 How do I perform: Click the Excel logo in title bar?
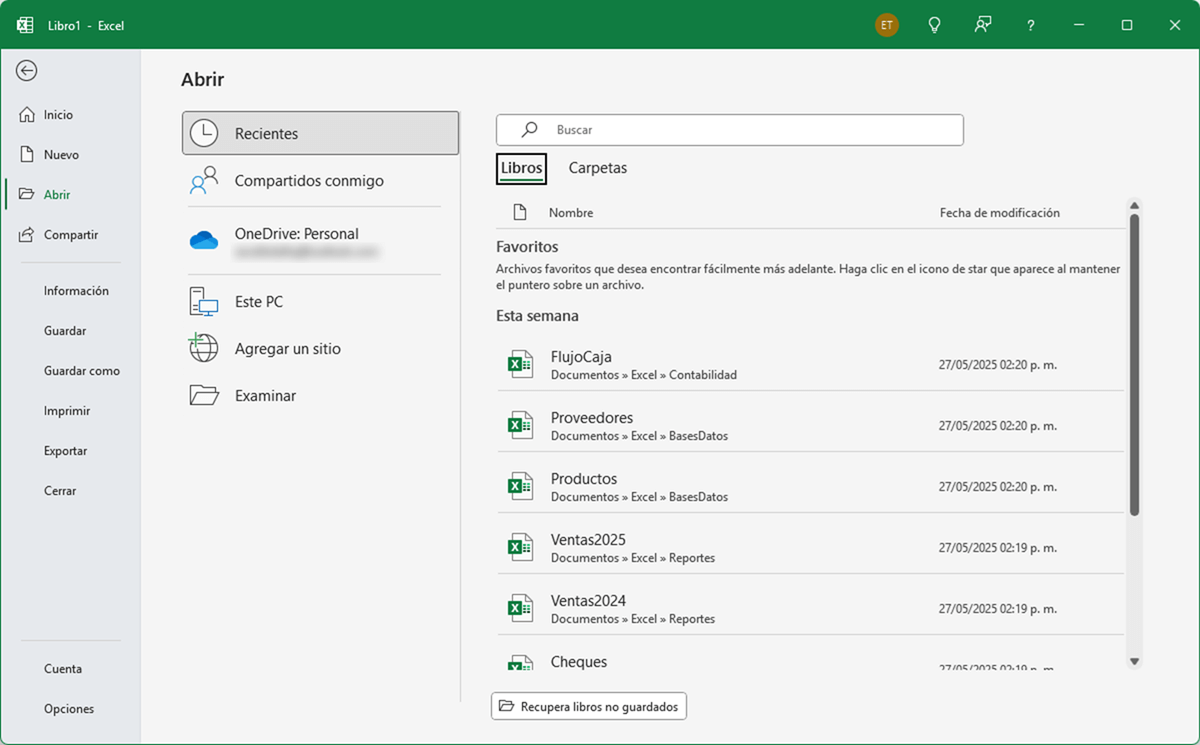point(25,25)
